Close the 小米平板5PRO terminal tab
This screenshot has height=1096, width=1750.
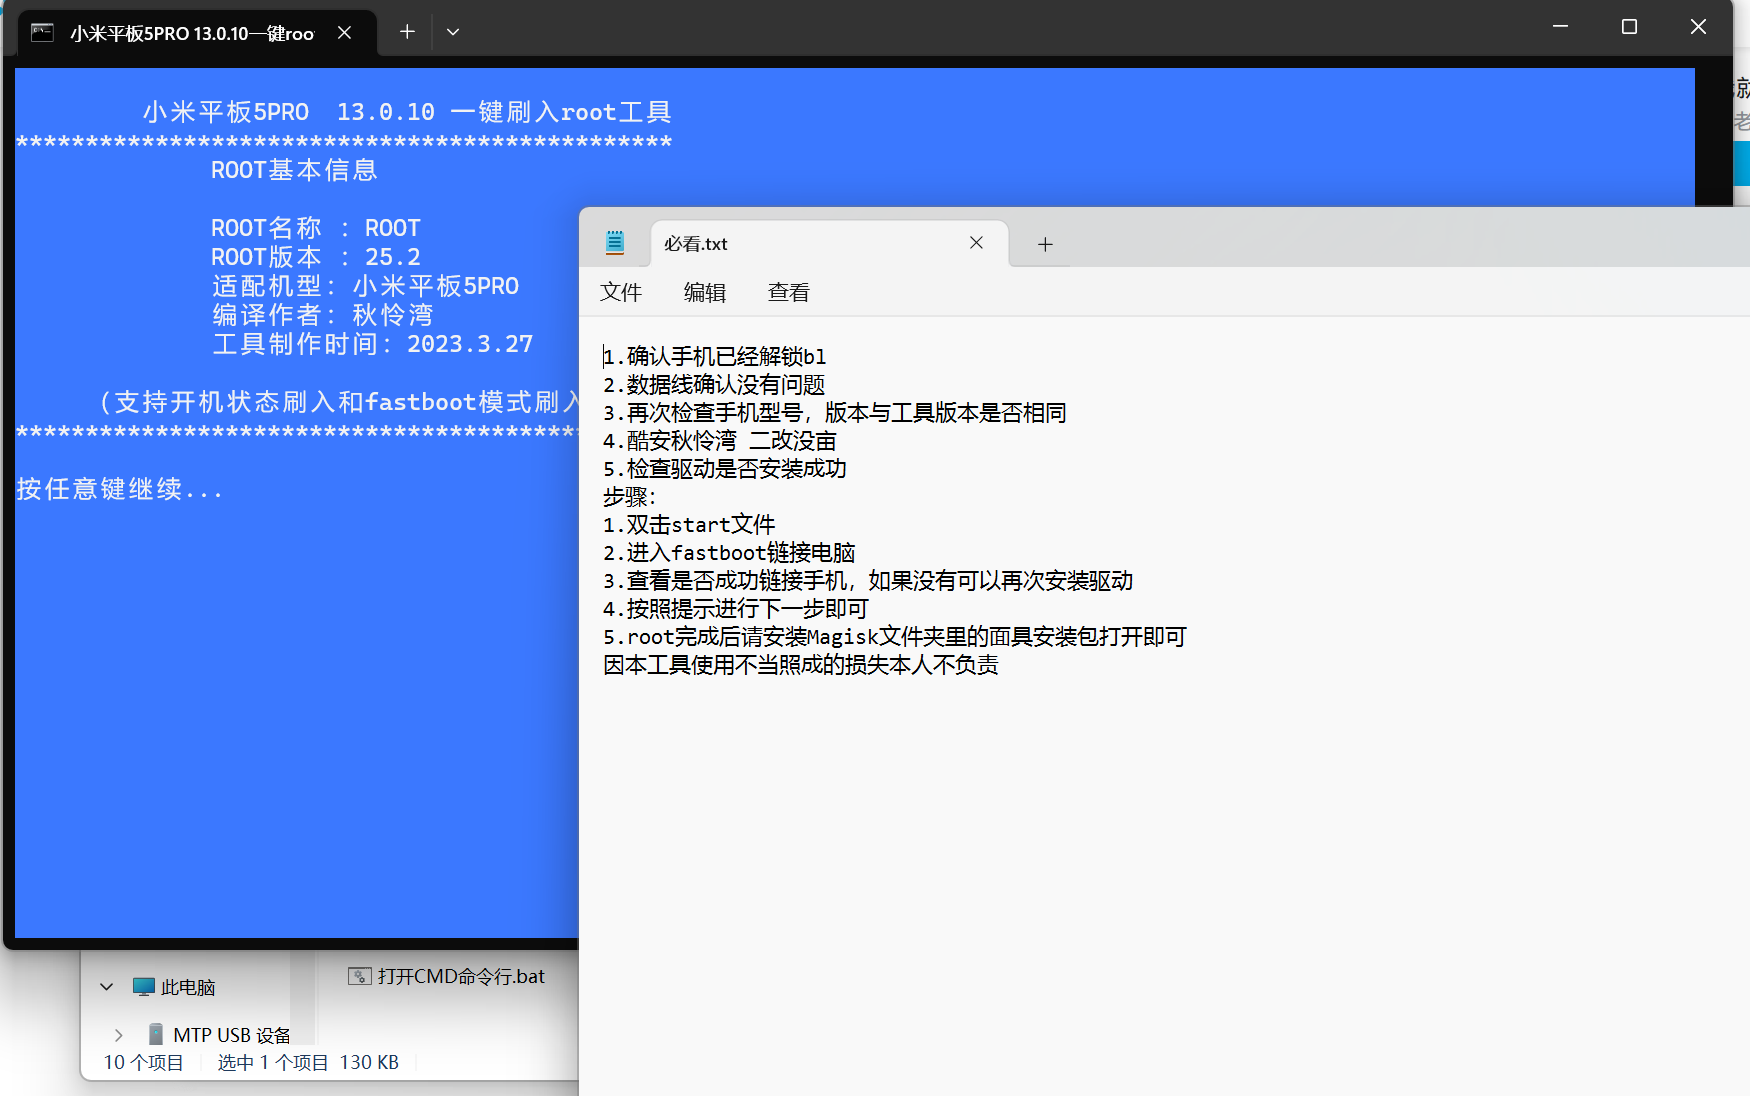point(344,33)
